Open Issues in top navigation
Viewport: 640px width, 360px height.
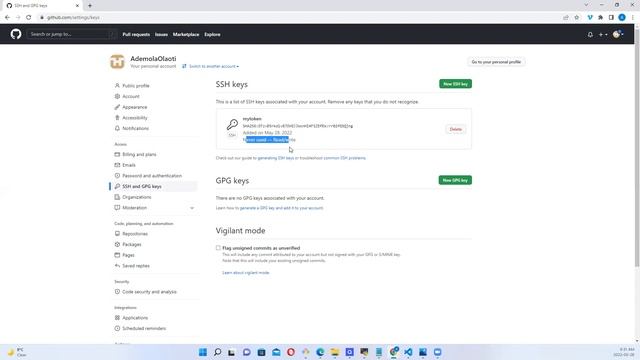coord(161,34)
